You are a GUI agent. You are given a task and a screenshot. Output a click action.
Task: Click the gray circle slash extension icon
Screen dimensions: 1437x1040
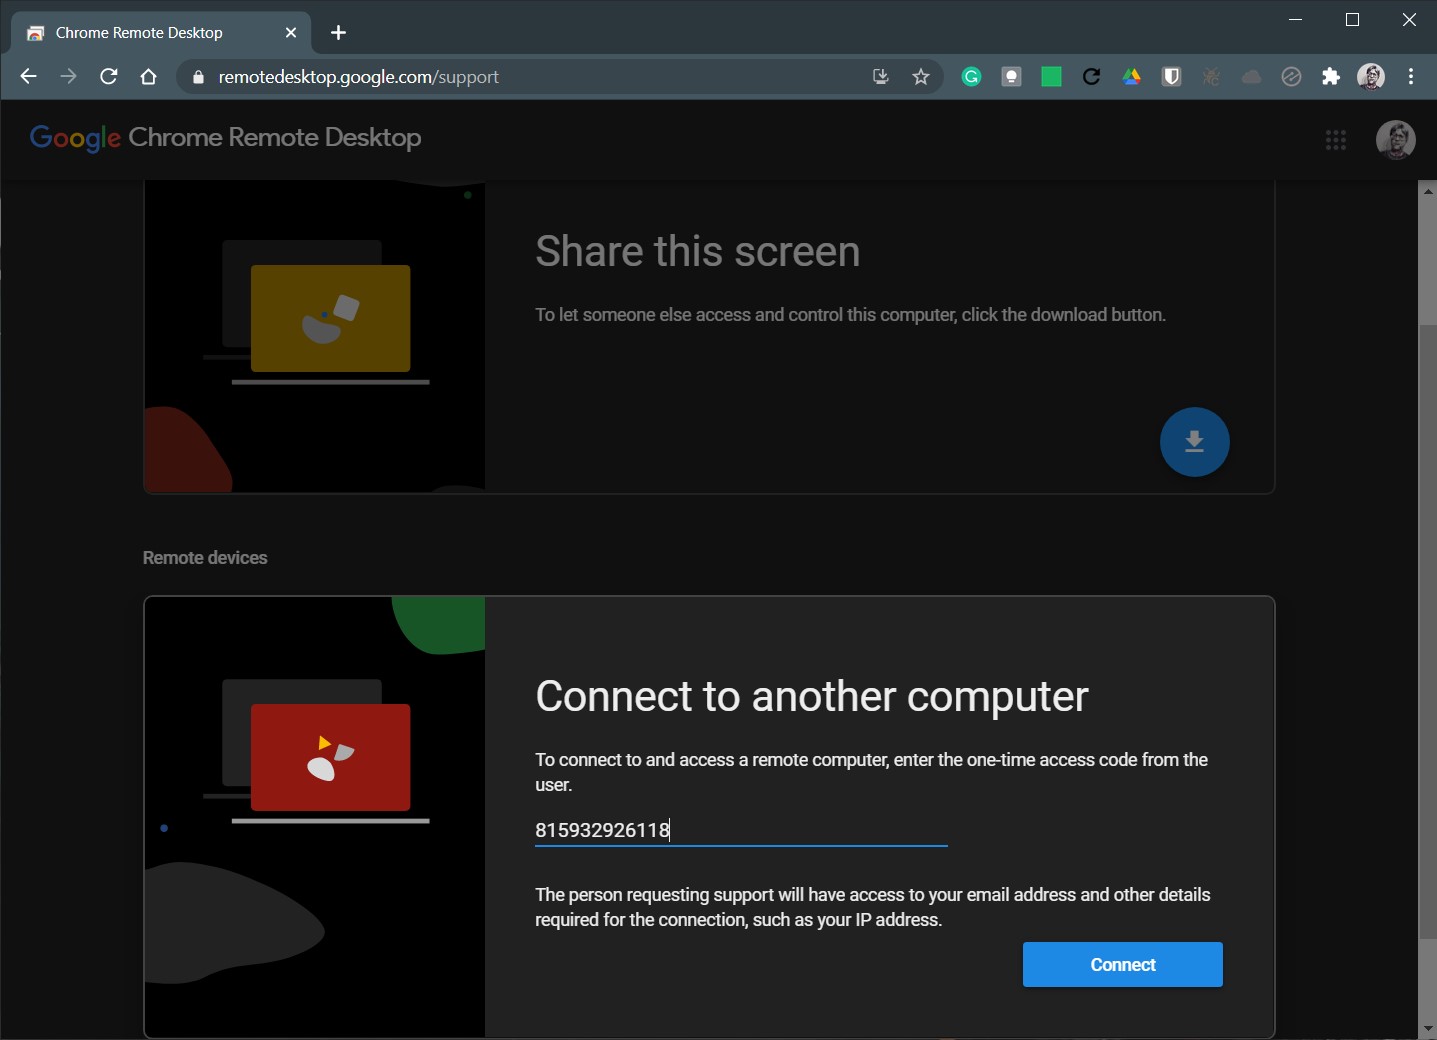tap(1291, 77)
